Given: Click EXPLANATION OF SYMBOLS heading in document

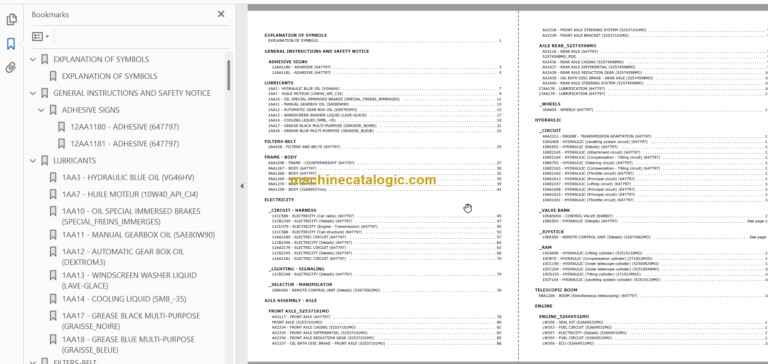Looking at the screenshot, I should (295, 35).
